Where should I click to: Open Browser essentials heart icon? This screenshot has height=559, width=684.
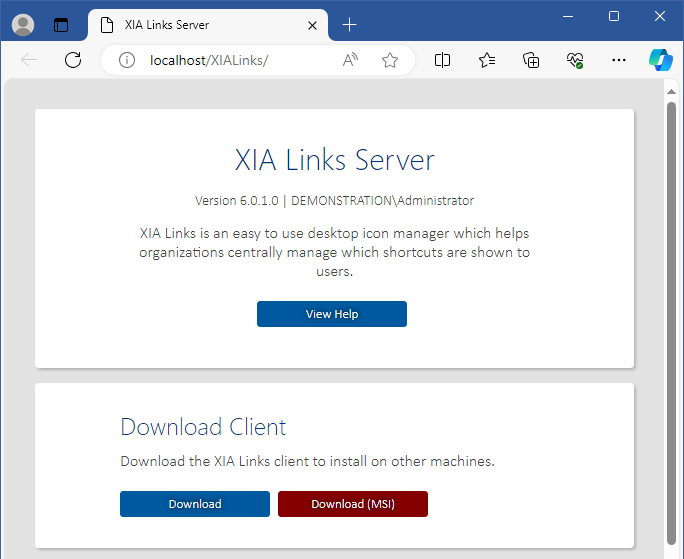tap(575, 60)
